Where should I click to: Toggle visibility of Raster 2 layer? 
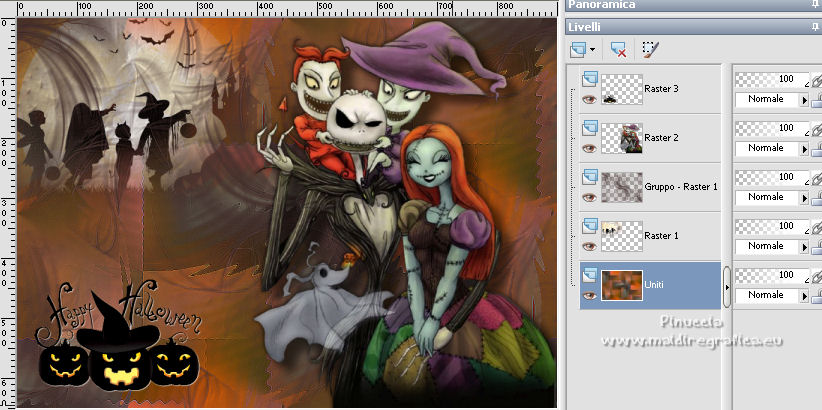coord(589,148)
